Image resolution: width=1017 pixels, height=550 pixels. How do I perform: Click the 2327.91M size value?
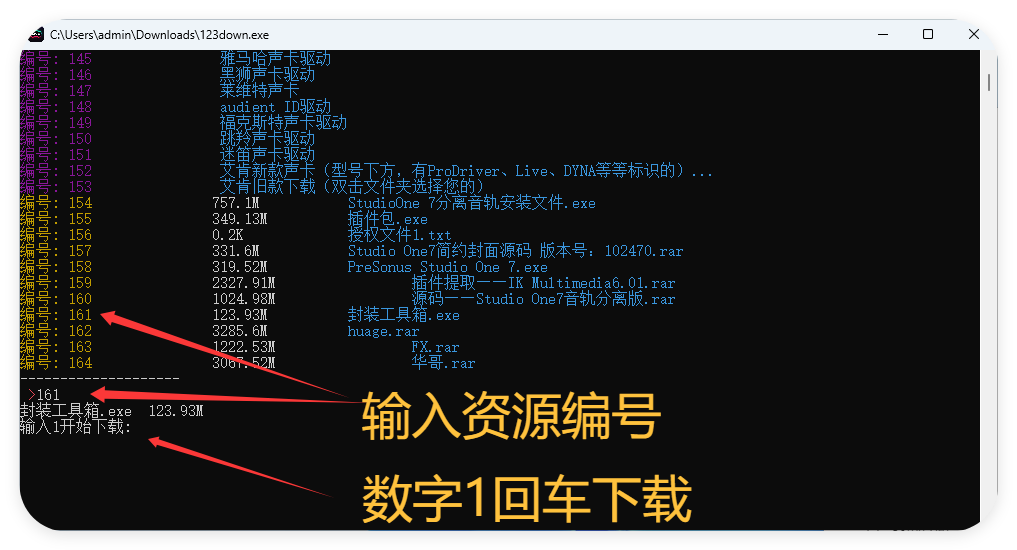click(243, 283)
